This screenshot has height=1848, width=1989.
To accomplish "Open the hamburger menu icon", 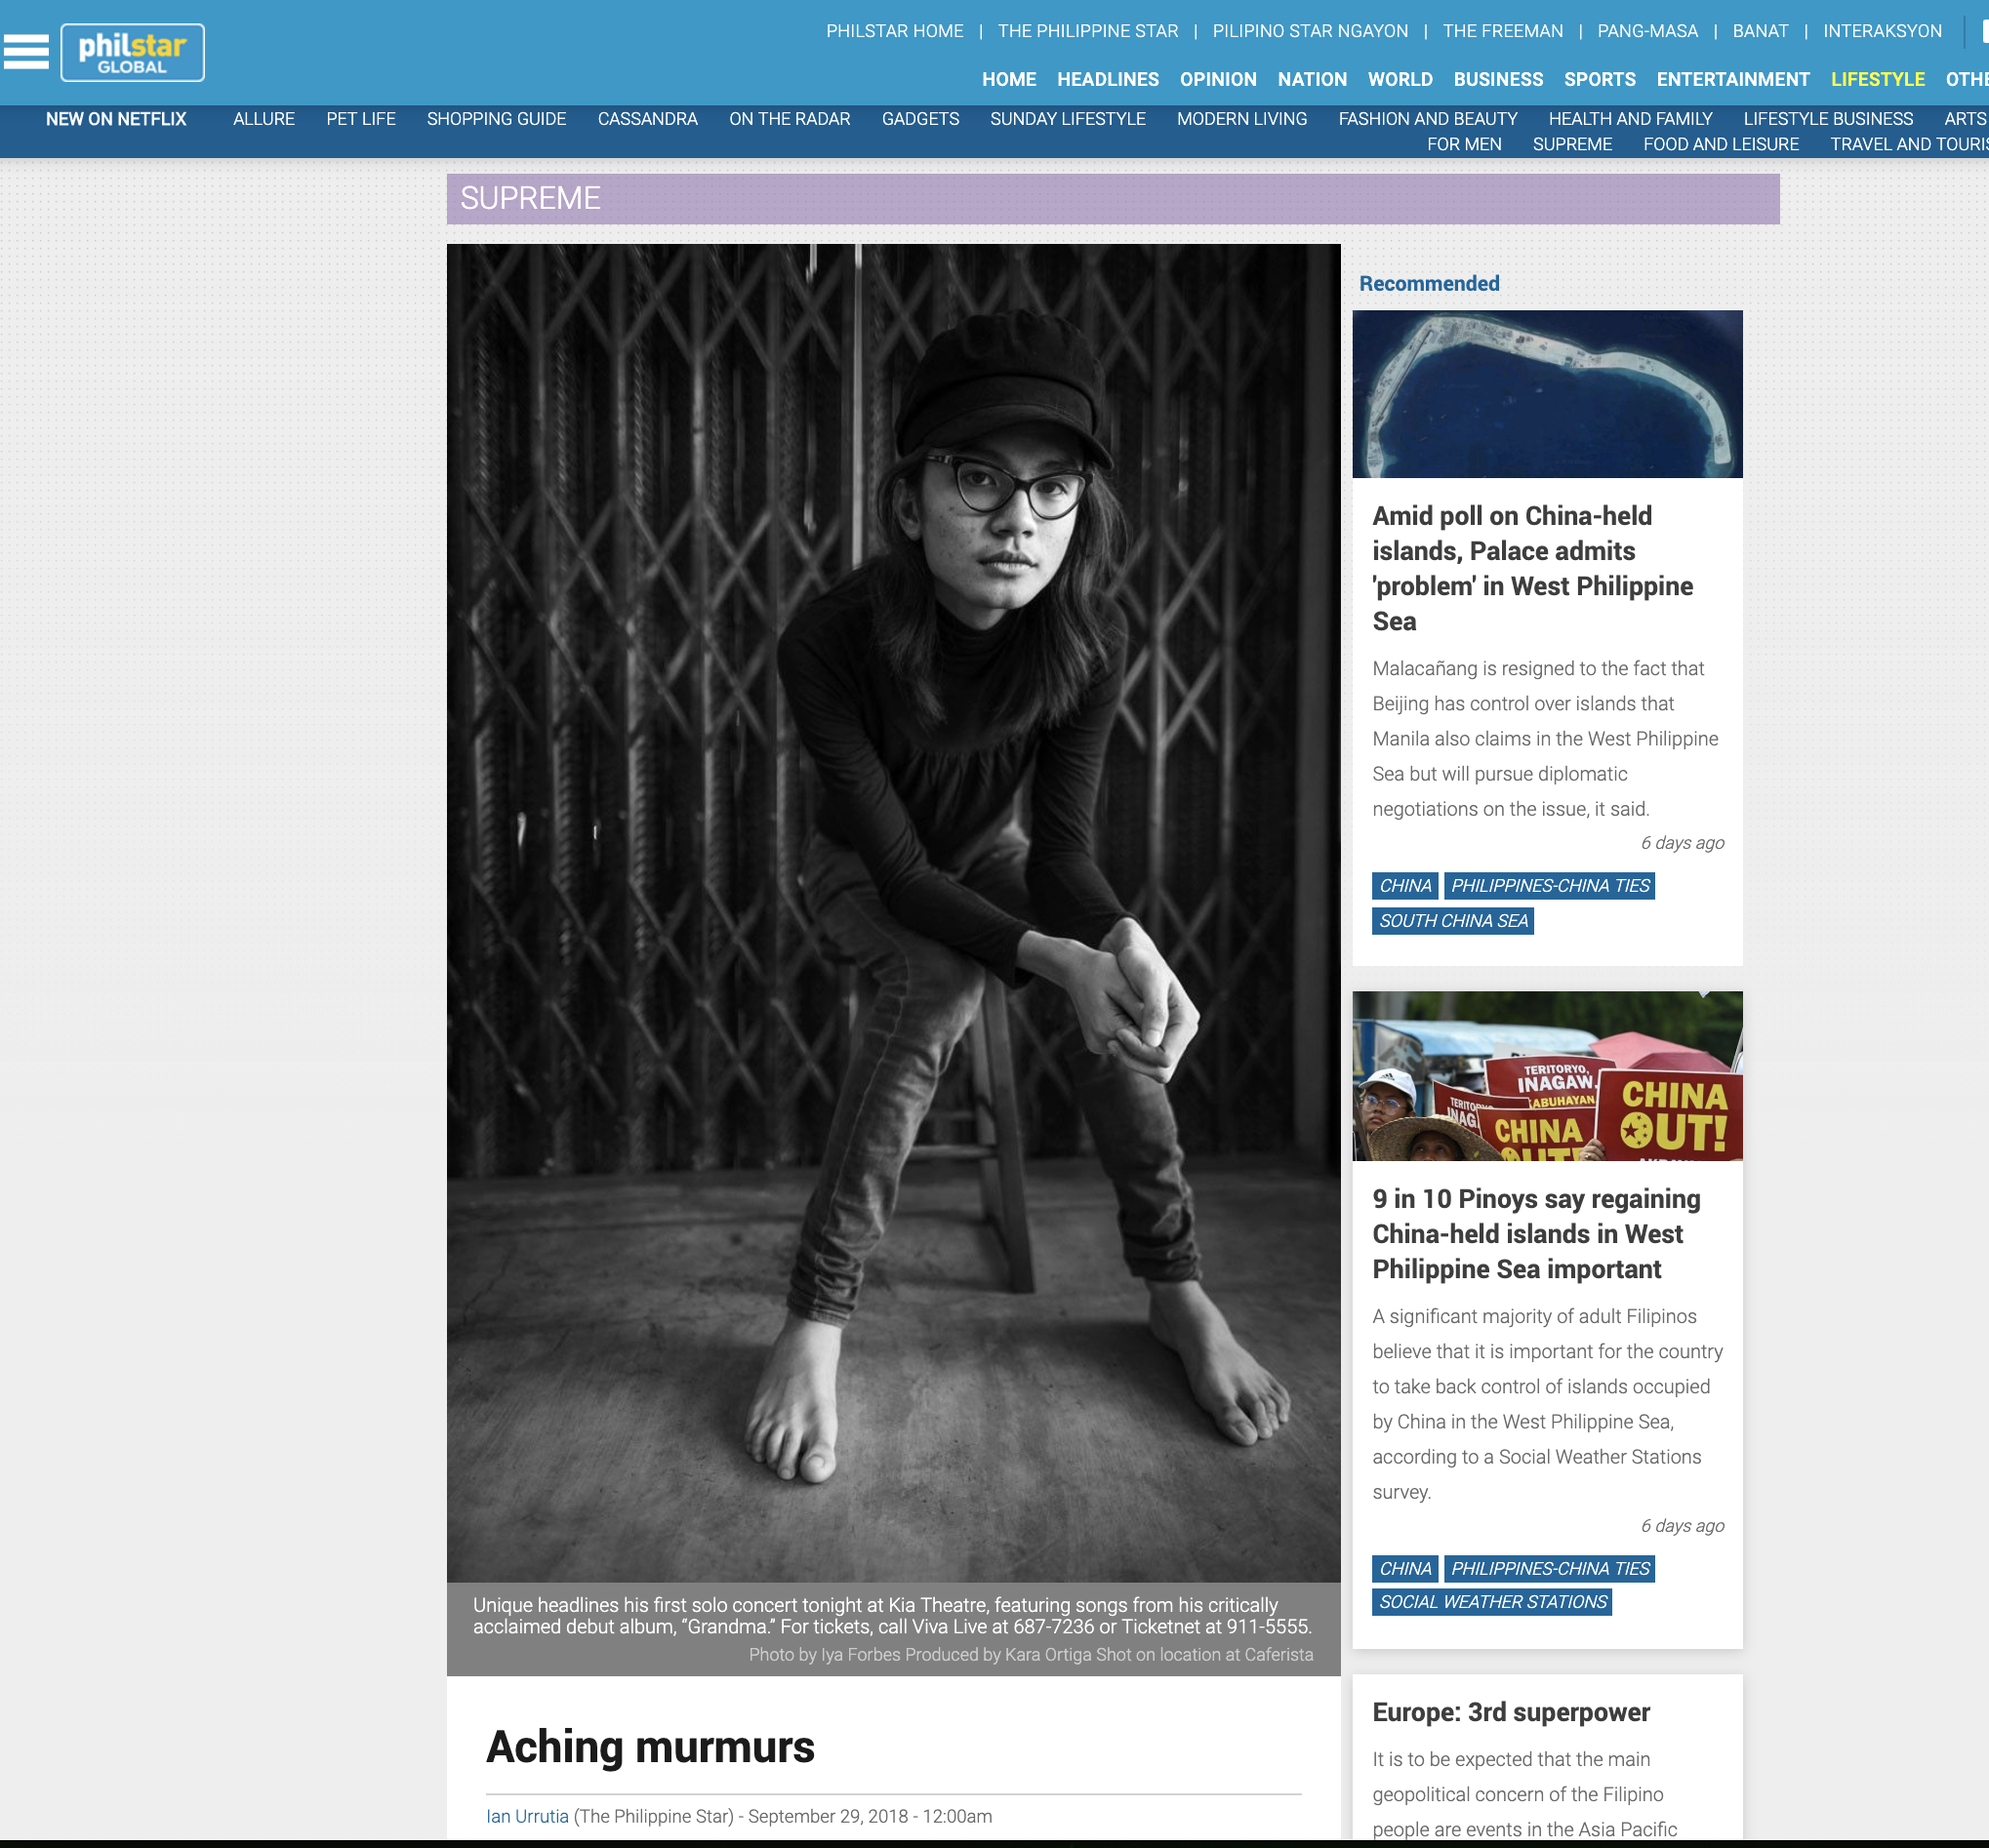I will [x=26, y=52].
